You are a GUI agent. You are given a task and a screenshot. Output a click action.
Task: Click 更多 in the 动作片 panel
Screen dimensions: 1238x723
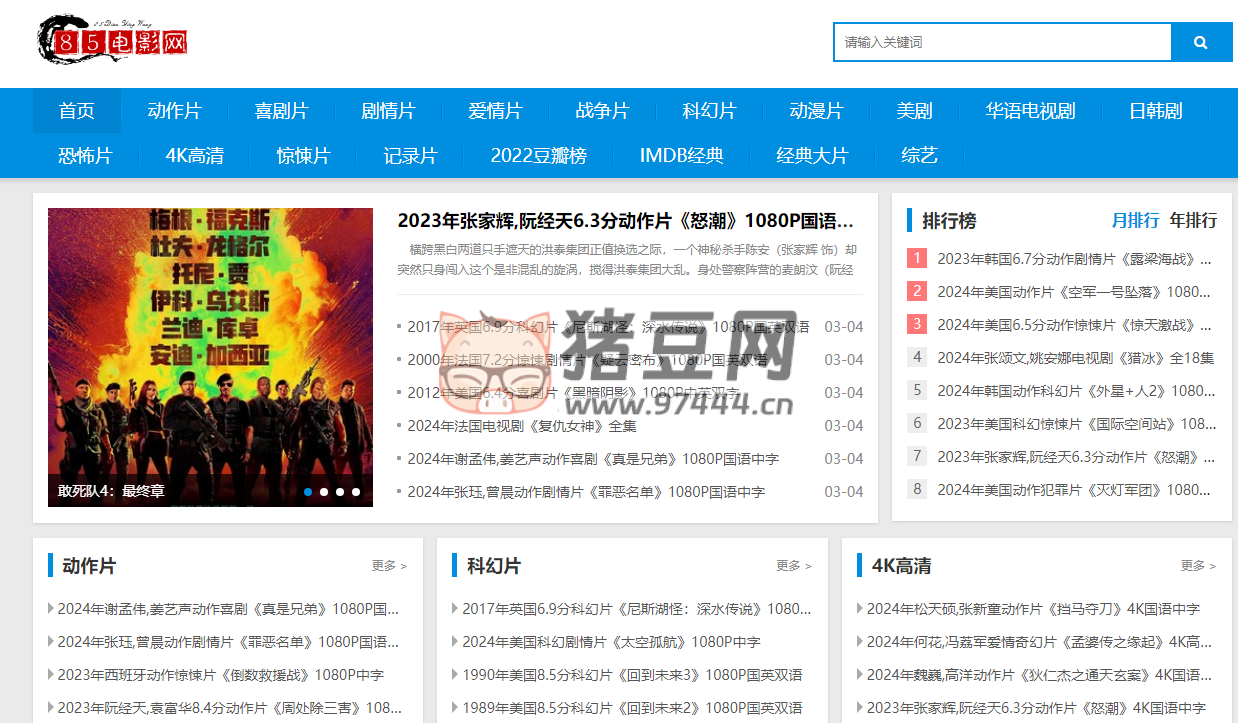pos(389,566)
